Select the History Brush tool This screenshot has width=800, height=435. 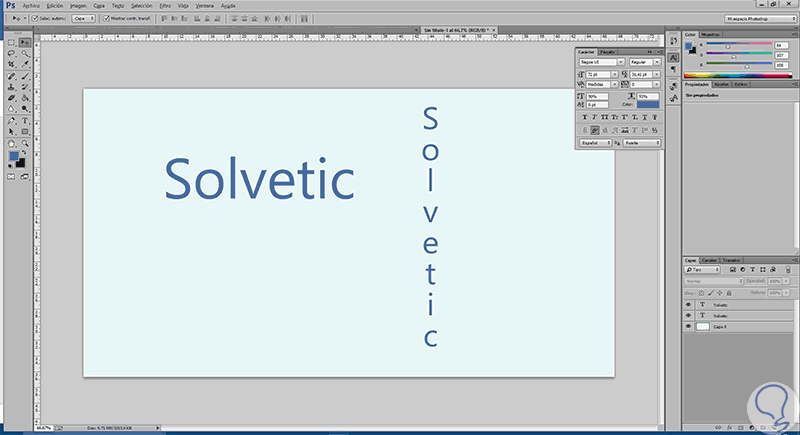[24, 87]
